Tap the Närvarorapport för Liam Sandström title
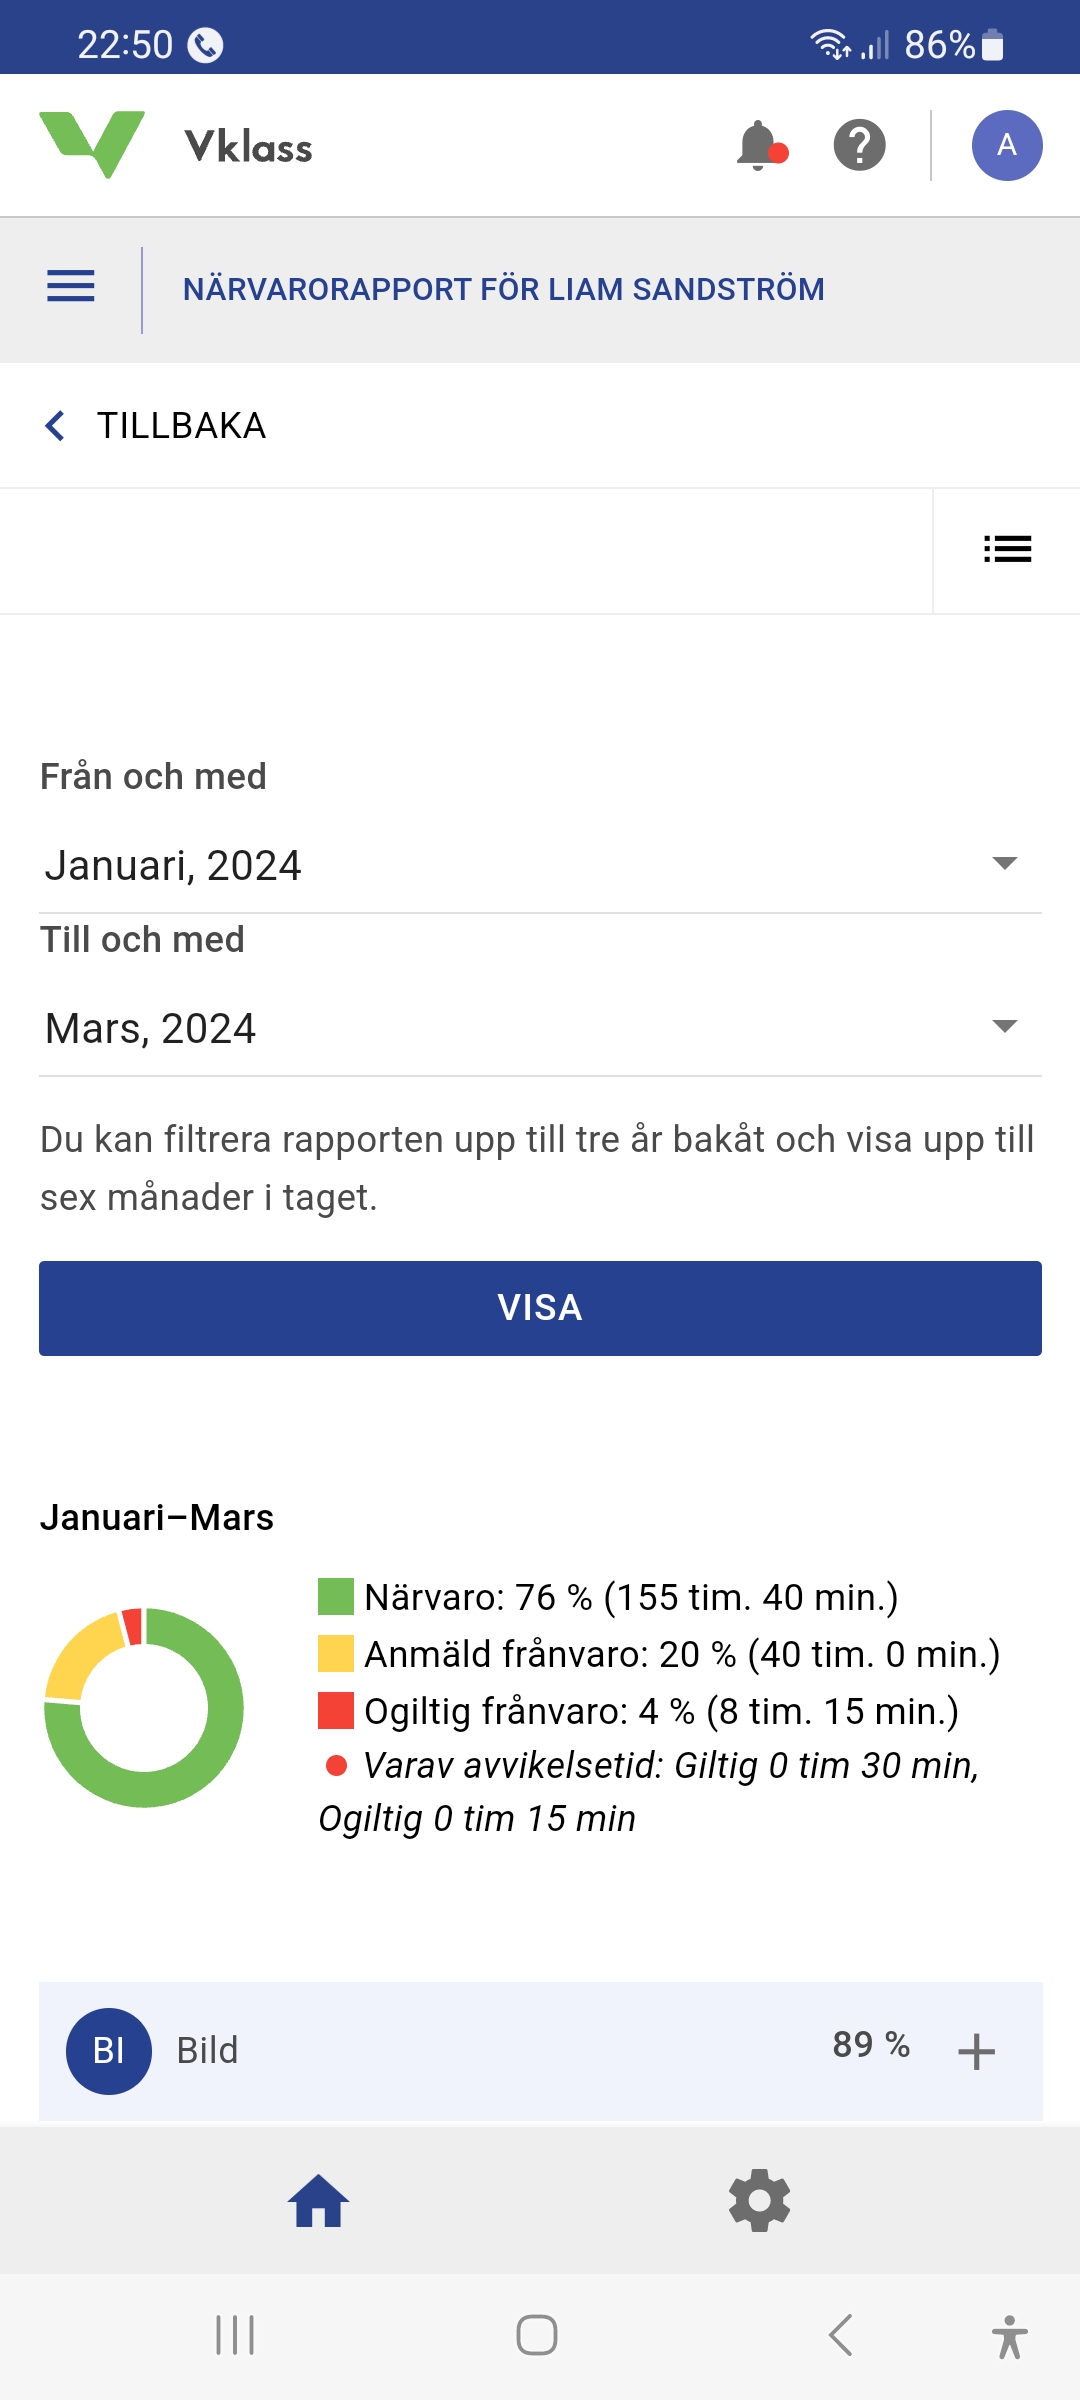This screenshot has width=1080, height=2400. coord(503,289)
